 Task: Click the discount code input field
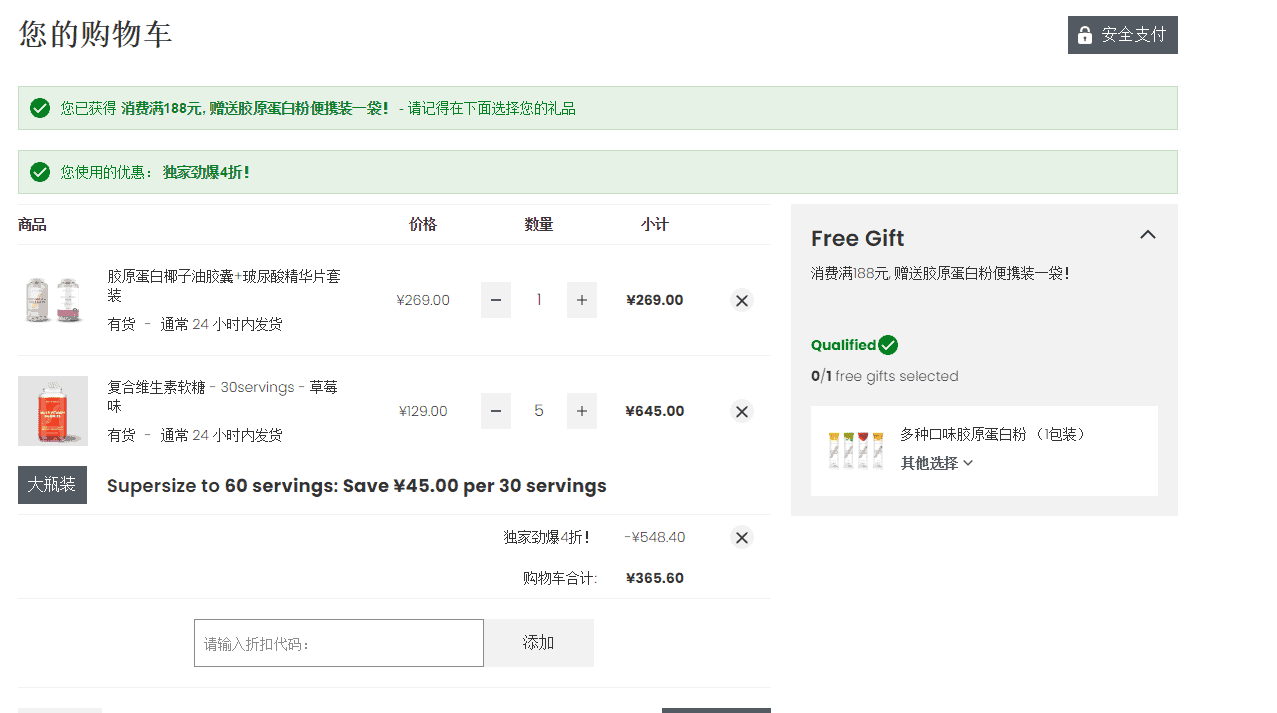(x=339, y=643)
